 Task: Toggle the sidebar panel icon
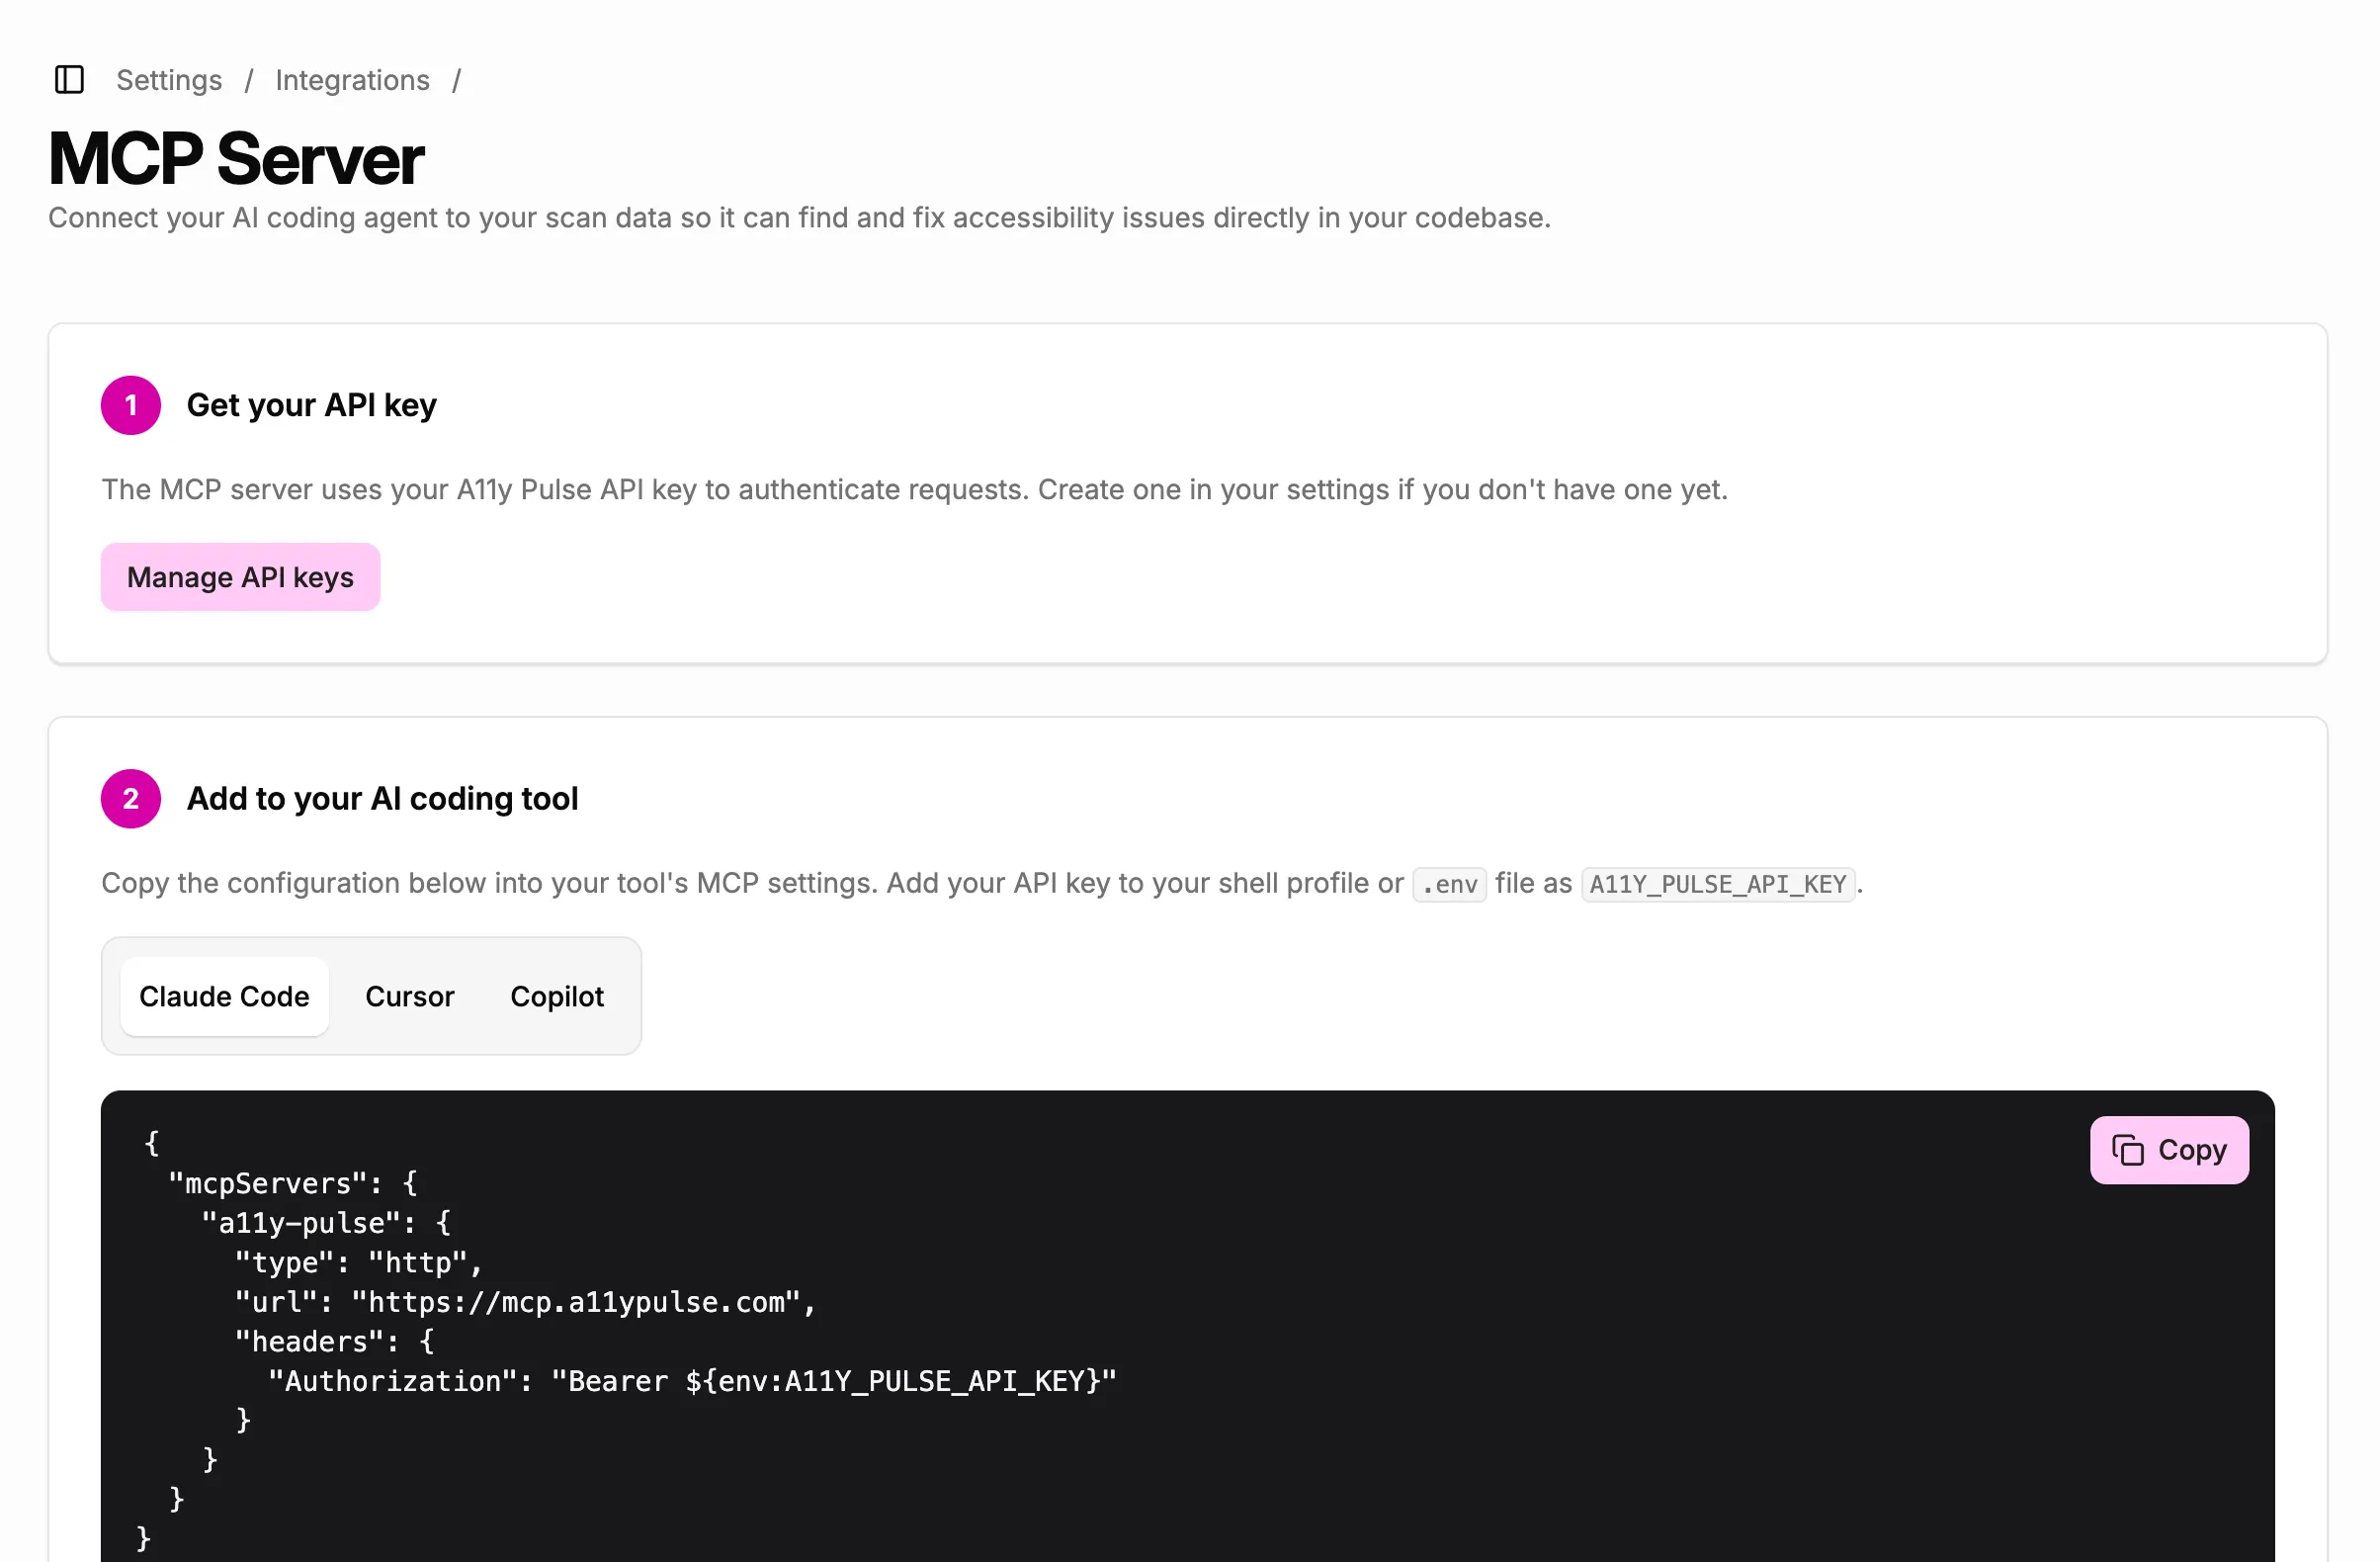68,80
